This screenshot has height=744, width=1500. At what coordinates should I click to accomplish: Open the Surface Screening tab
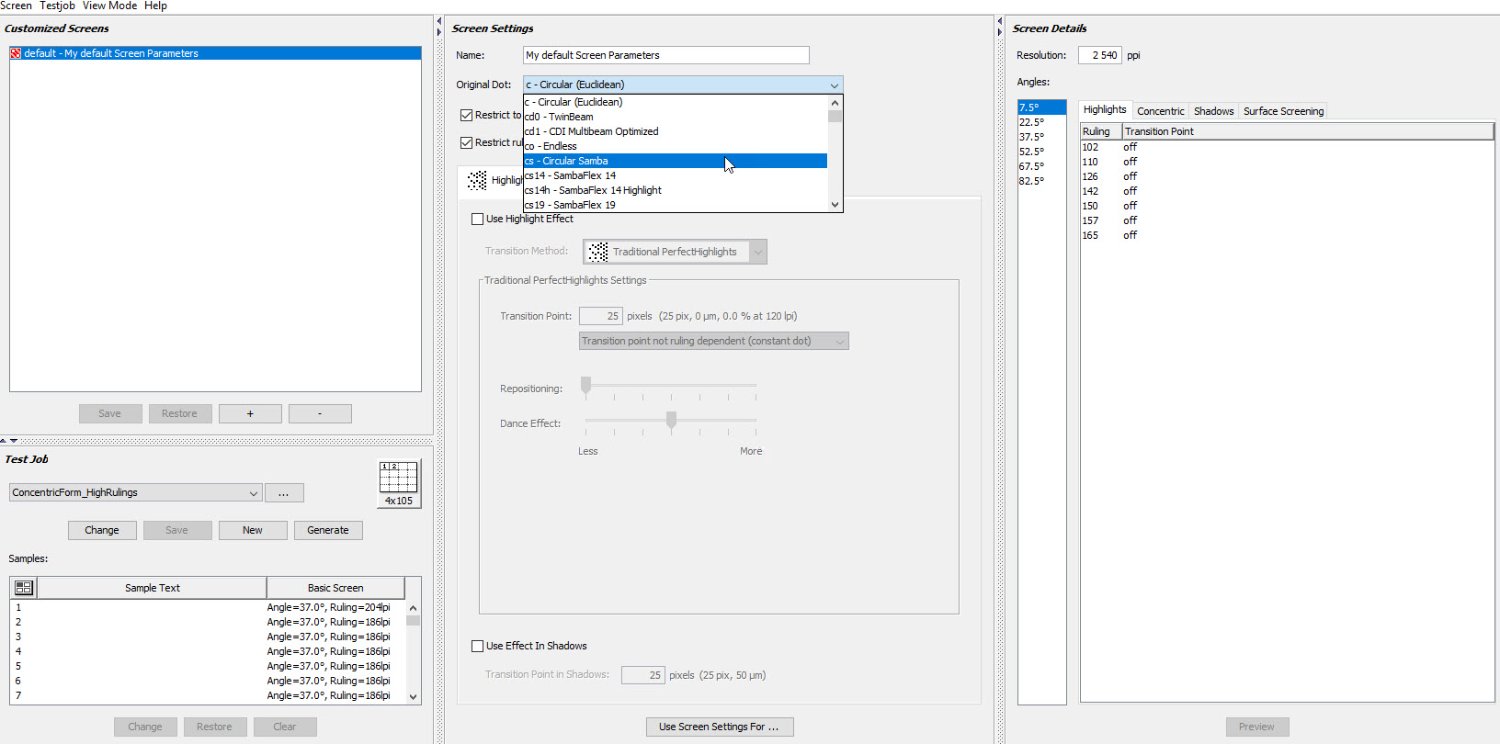pyautogui.click(x=1284, y=111)
